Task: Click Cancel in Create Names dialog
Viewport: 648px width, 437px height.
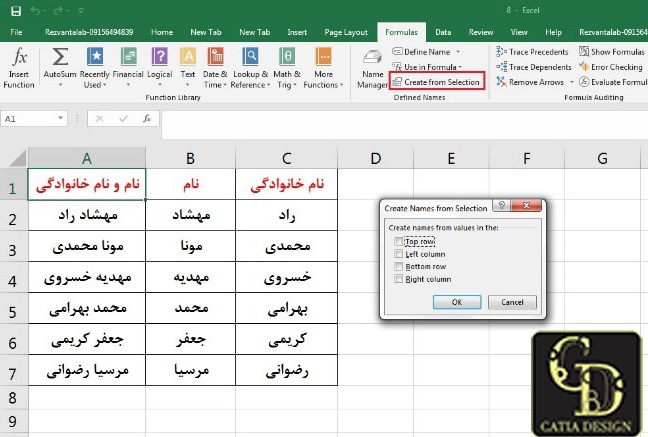Action: 512,302
